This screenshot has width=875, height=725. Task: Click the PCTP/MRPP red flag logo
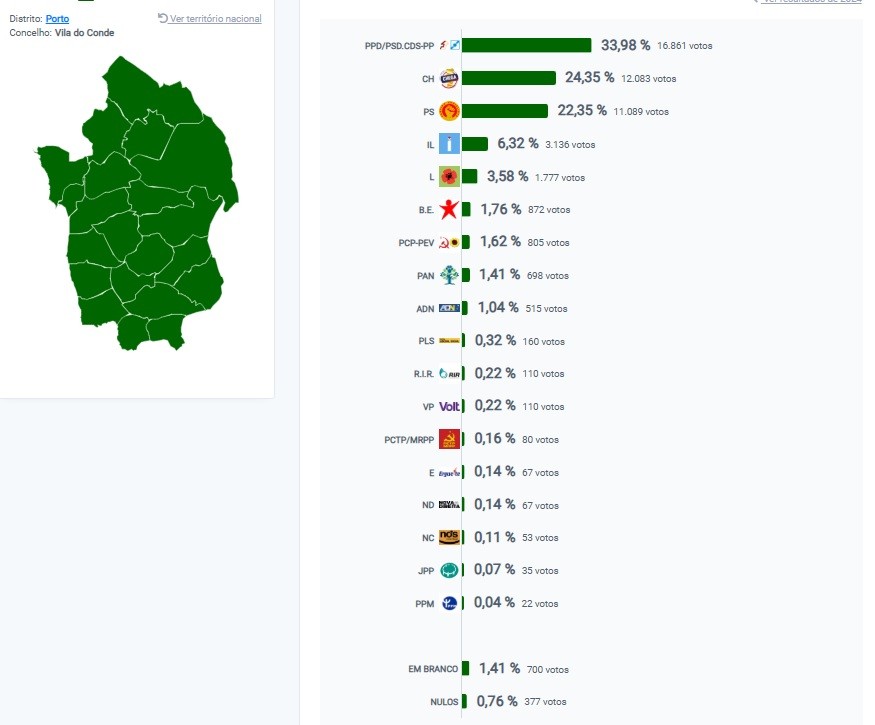coord(449,439)
